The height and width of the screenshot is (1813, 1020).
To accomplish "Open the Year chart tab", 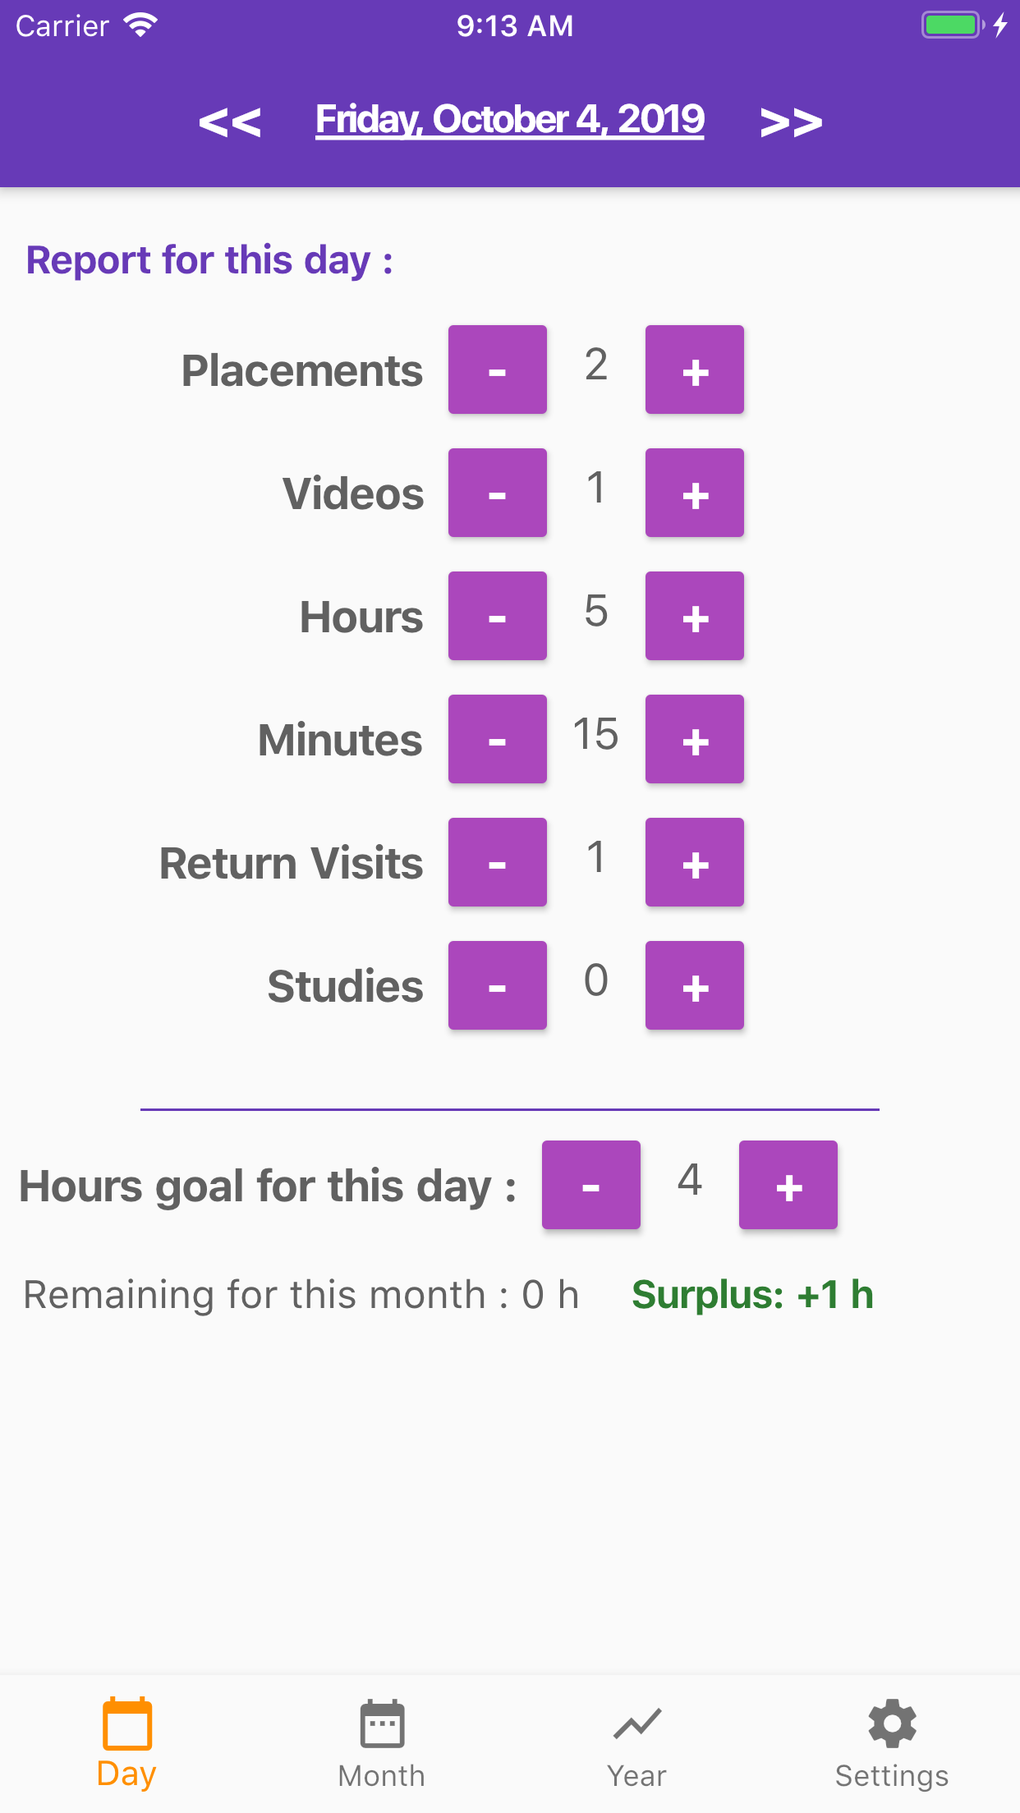I will point(637,1743).
